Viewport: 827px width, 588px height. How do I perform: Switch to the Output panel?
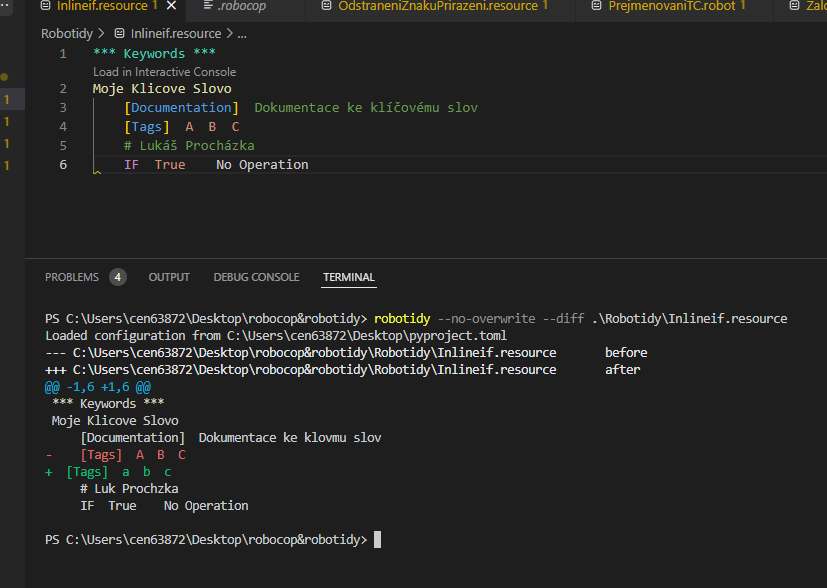(x=169, y=277)
